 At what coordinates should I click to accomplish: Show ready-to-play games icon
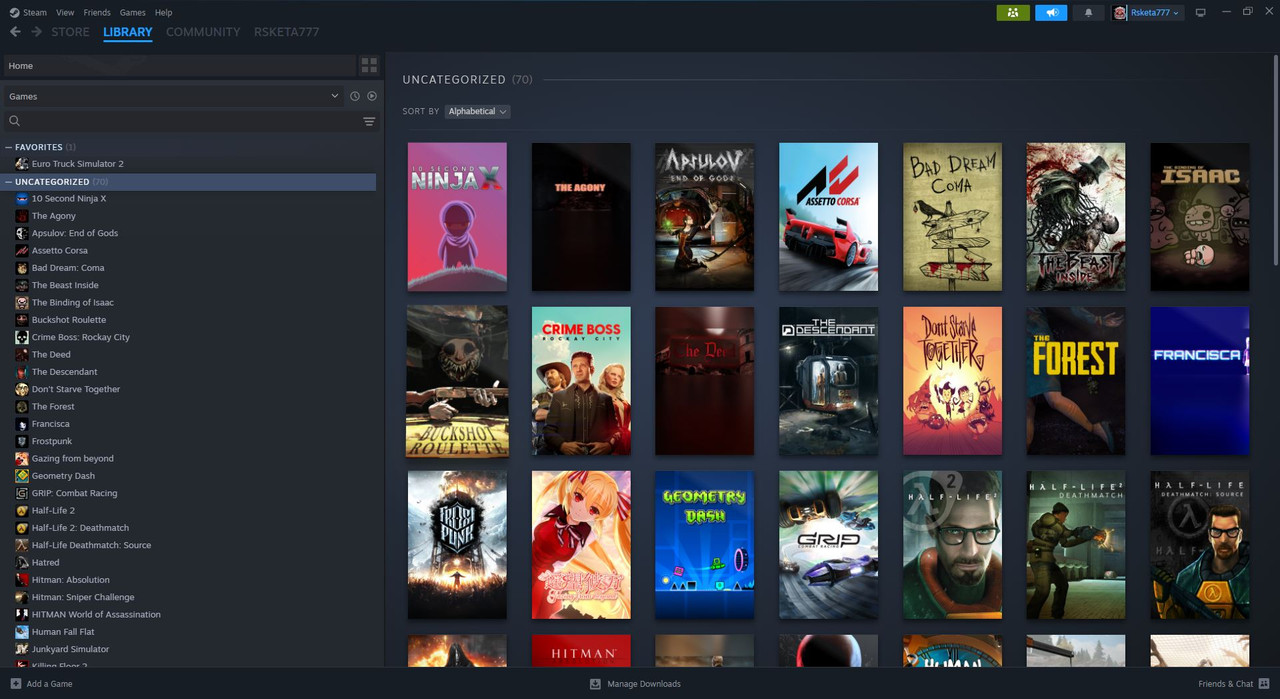tap(372, 96)
